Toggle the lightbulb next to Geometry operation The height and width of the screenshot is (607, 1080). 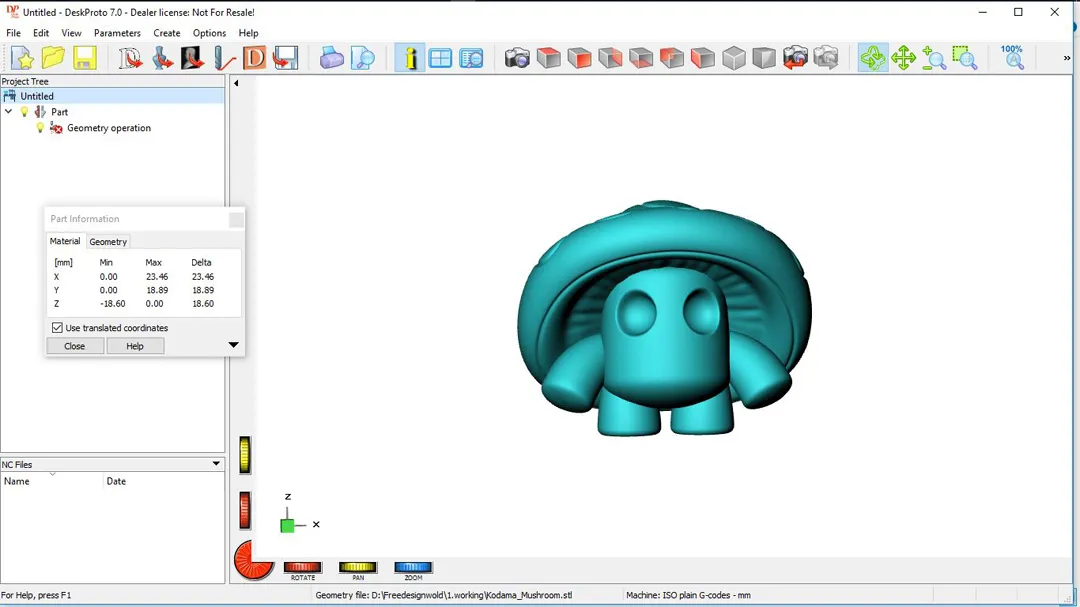click(40, 128)
